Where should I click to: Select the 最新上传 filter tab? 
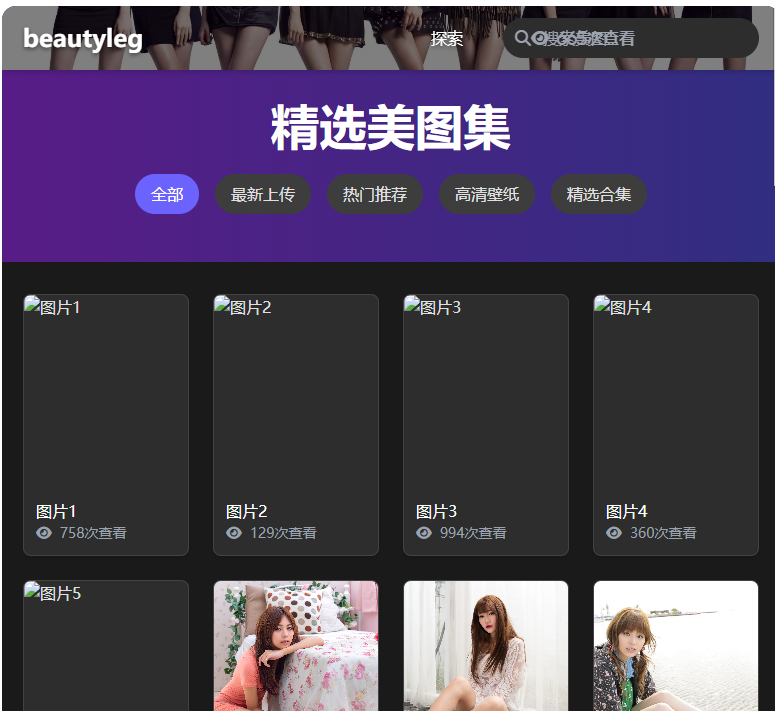(262, 194)
